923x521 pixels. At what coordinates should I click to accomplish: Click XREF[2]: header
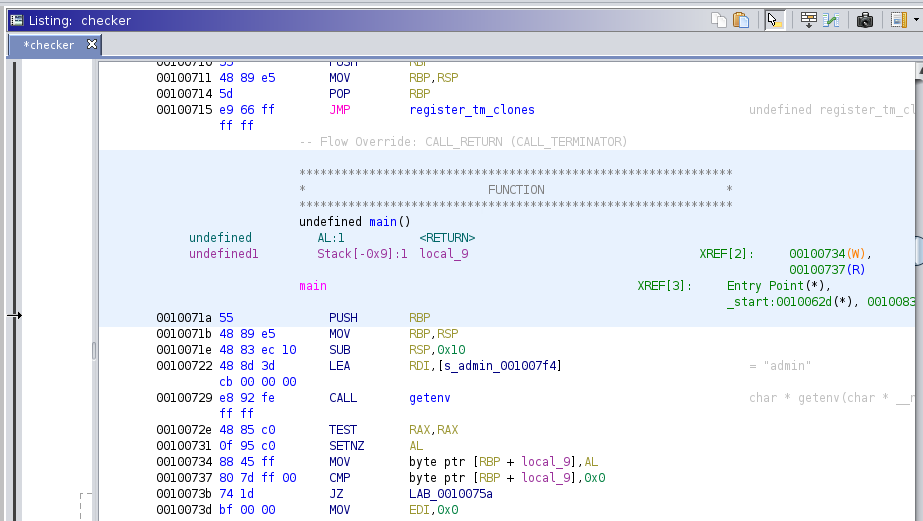(x=726, y=253)
